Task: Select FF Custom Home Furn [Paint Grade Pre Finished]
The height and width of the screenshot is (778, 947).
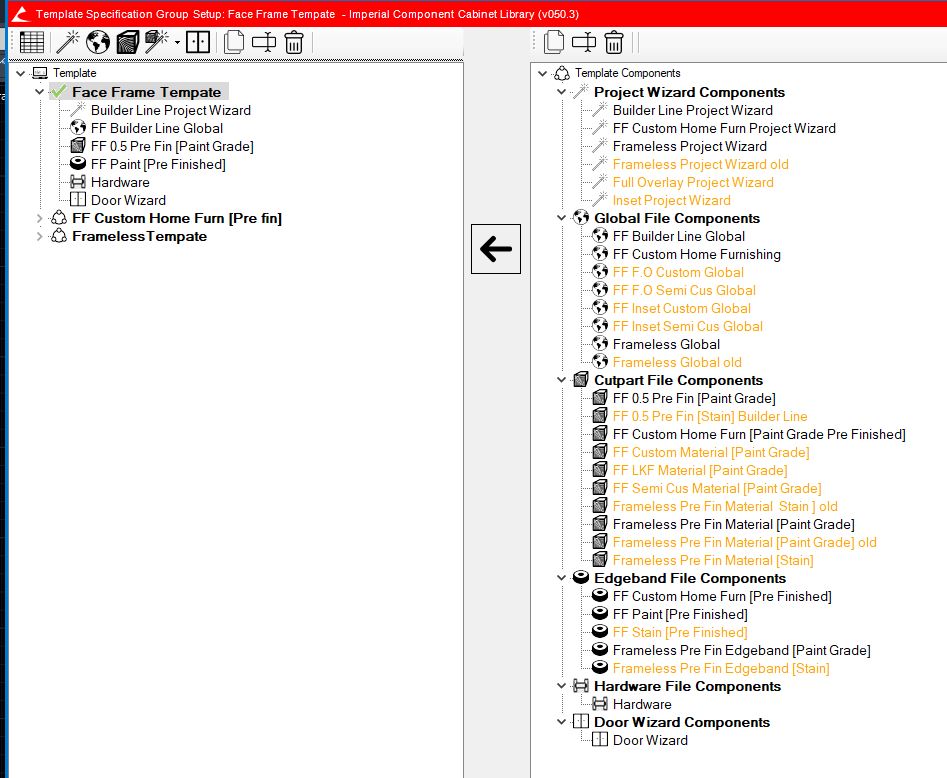Action: (759, 434)
